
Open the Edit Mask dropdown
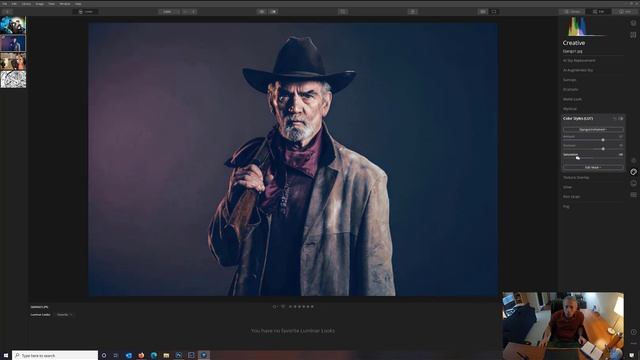[x=593, y=167]
